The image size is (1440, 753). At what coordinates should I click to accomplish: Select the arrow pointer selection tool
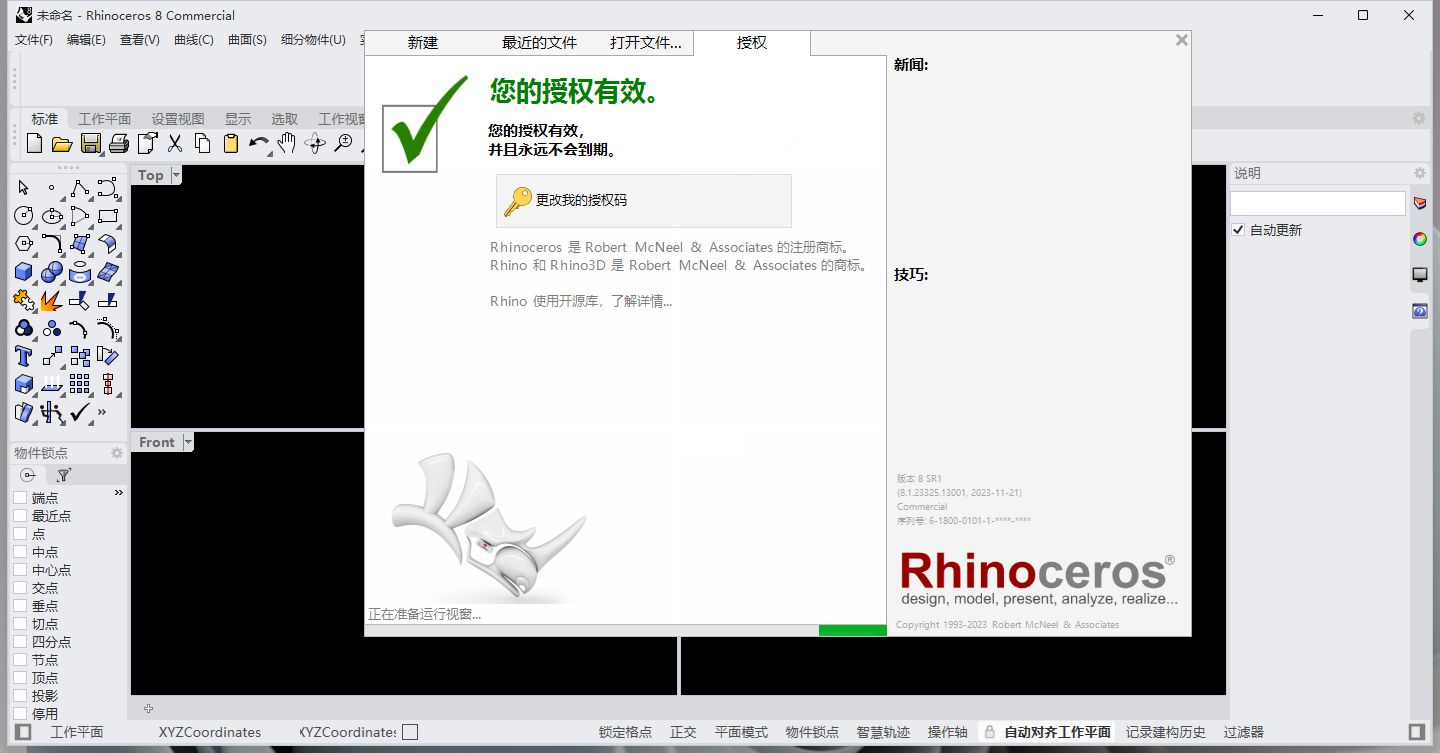[24, 188]
